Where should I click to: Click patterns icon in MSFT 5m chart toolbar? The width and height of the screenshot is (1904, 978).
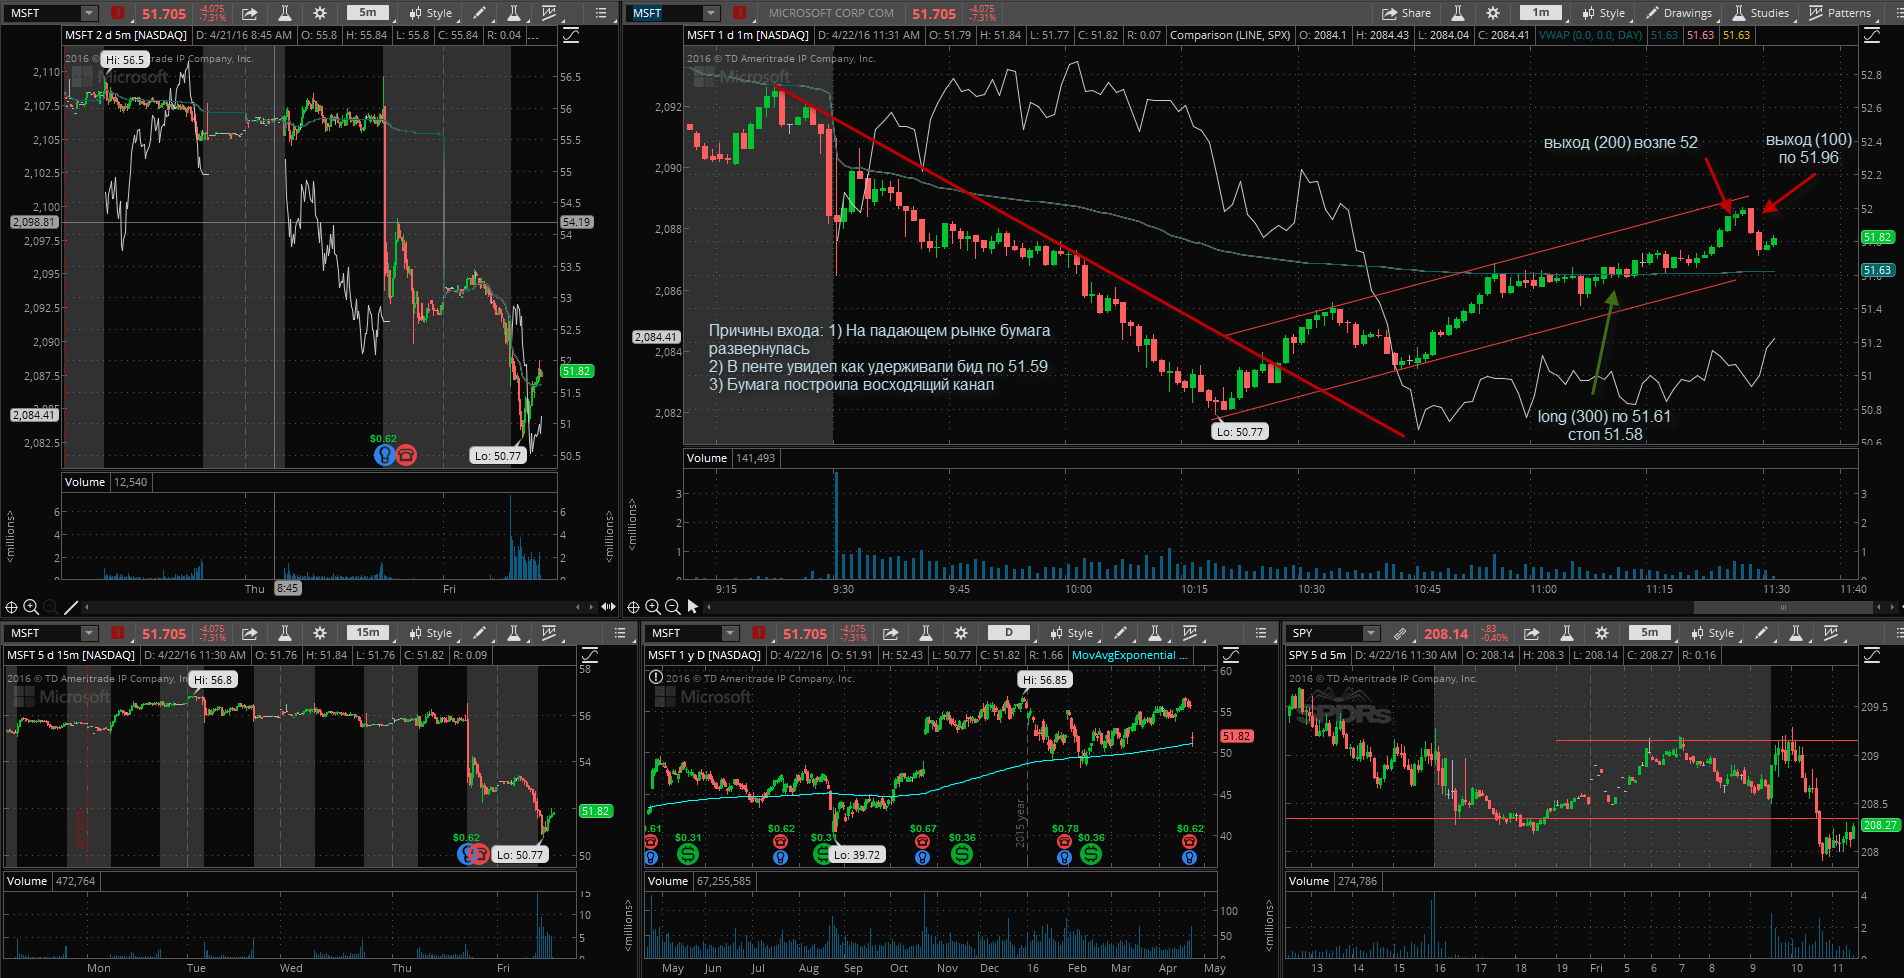coord(549,13)
